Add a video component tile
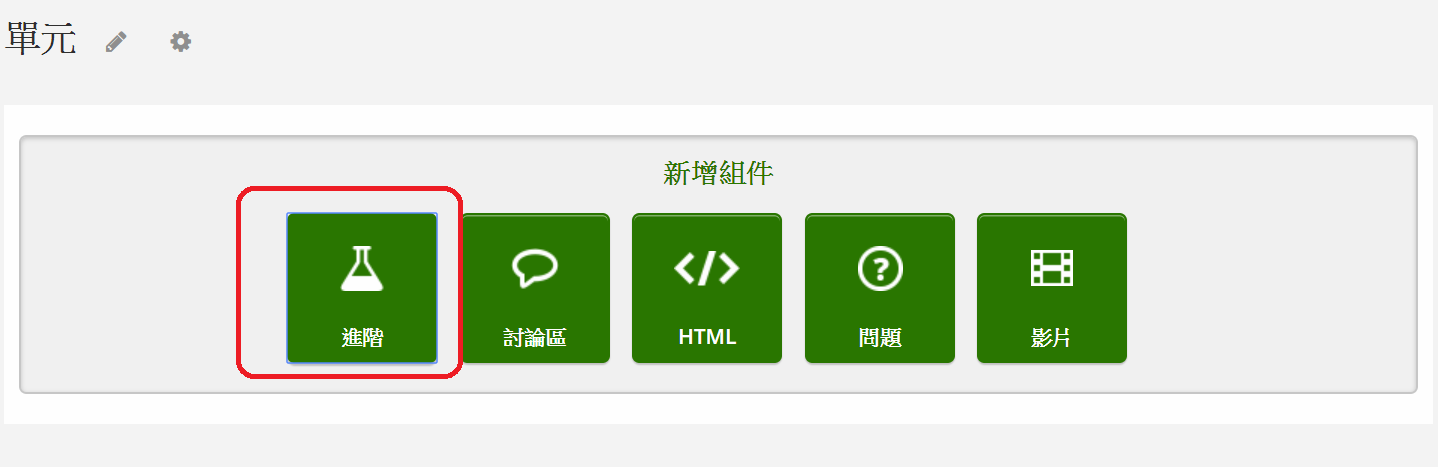The height and width of the screenshot is (467, 1438). (1052, 288)
